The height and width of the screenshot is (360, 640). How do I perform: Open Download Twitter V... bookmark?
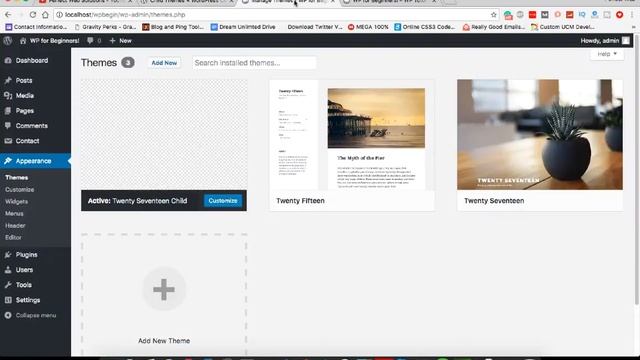pos(315,27)
